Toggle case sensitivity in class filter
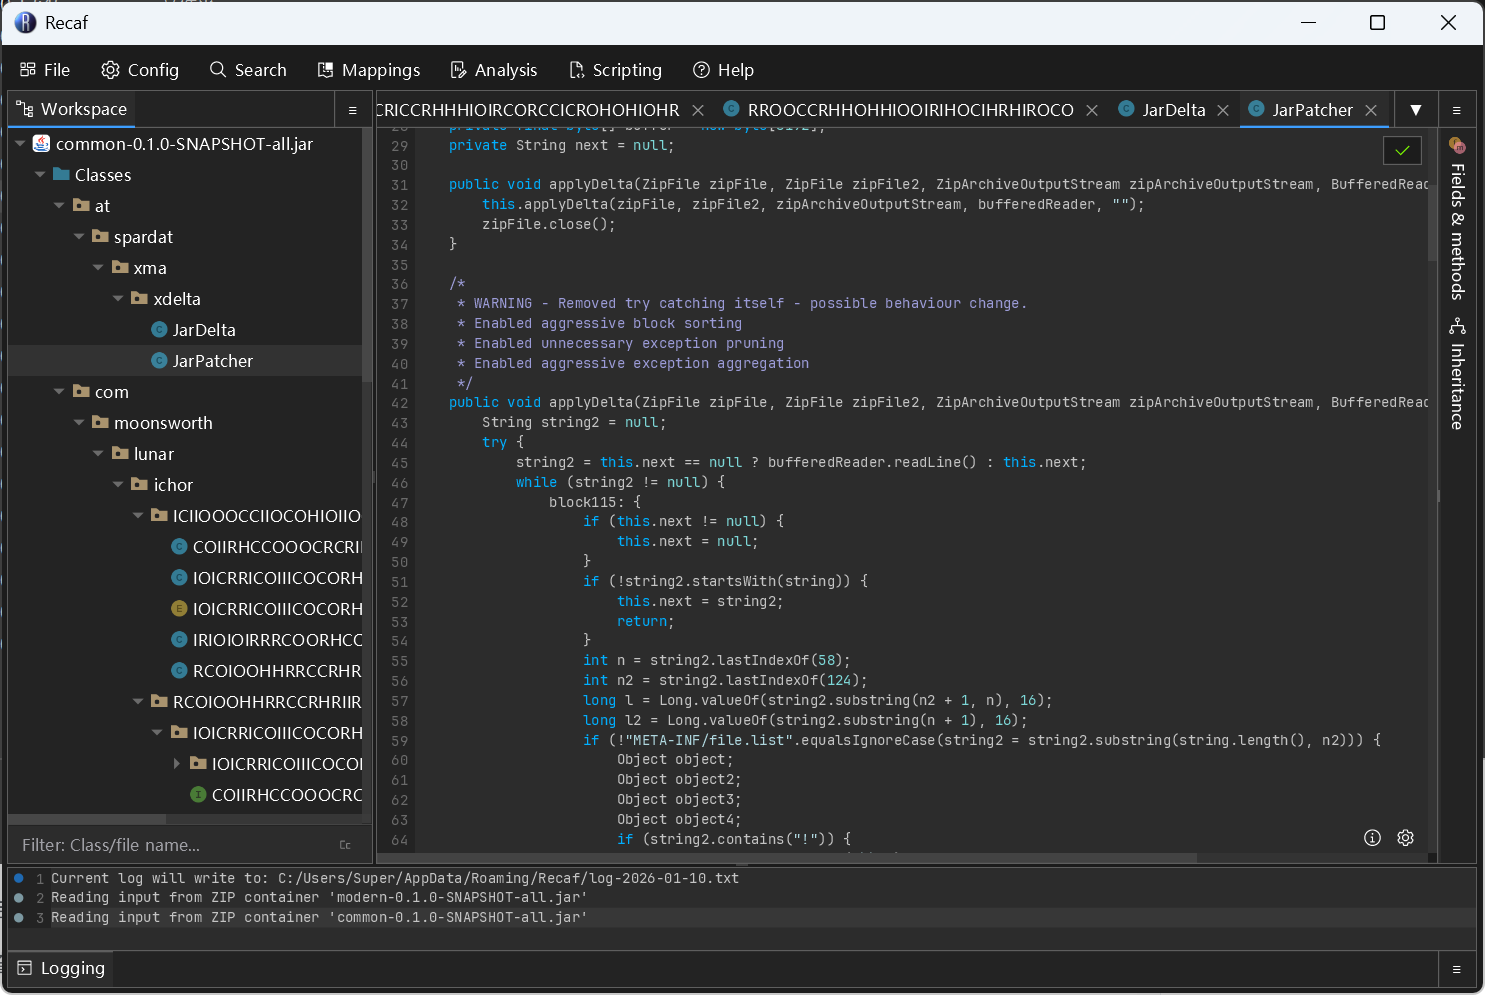 [345, 845]
